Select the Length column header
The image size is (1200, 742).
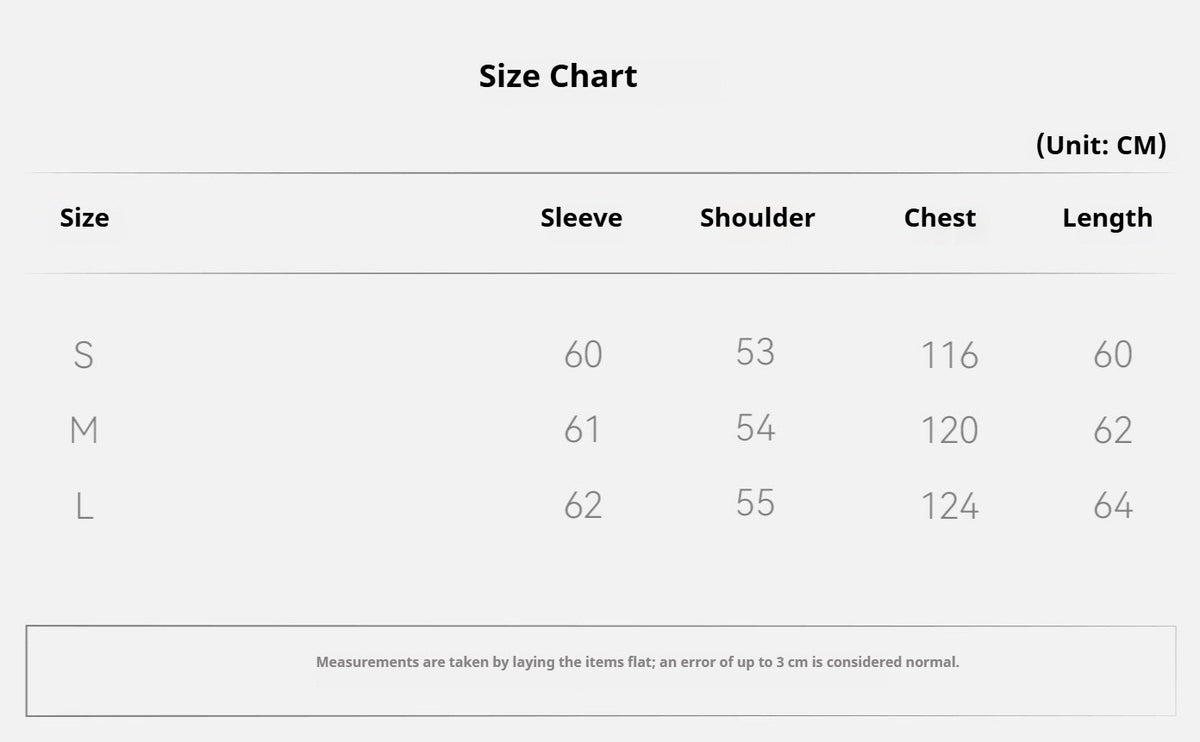1107,219
